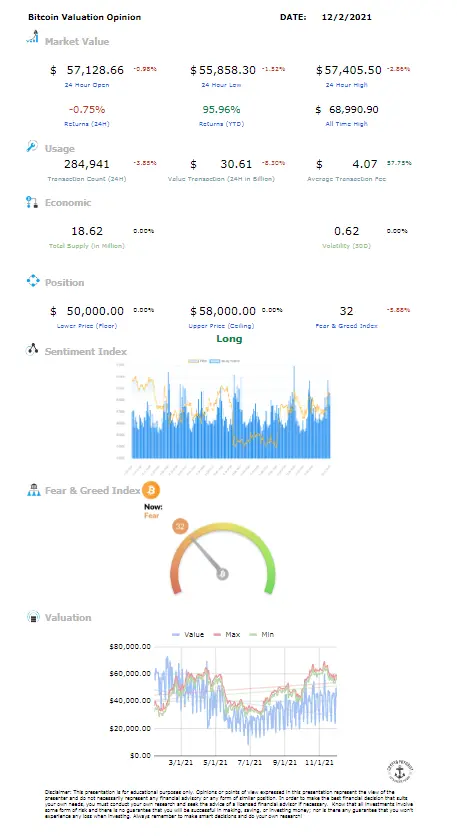The height and width of the screenshot is (837, 457).
Task: Click the Lower Price (Floor) label
Action: [x=87, y=326]
